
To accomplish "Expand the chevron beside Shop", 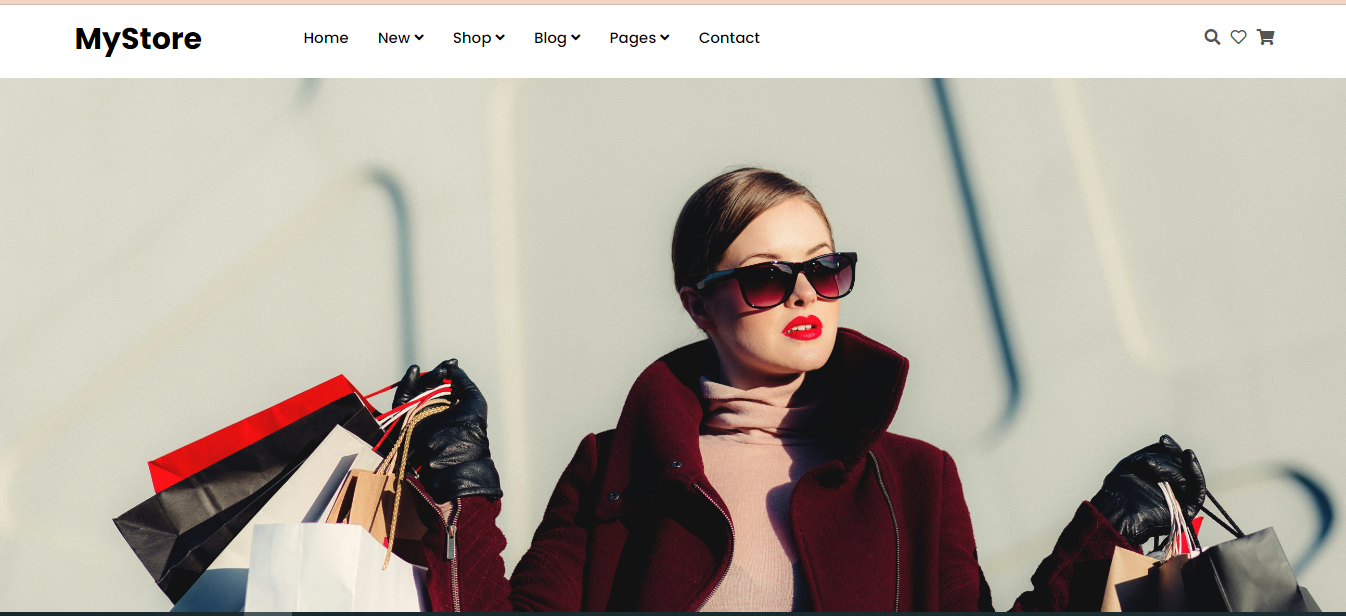I will (500, 38).
